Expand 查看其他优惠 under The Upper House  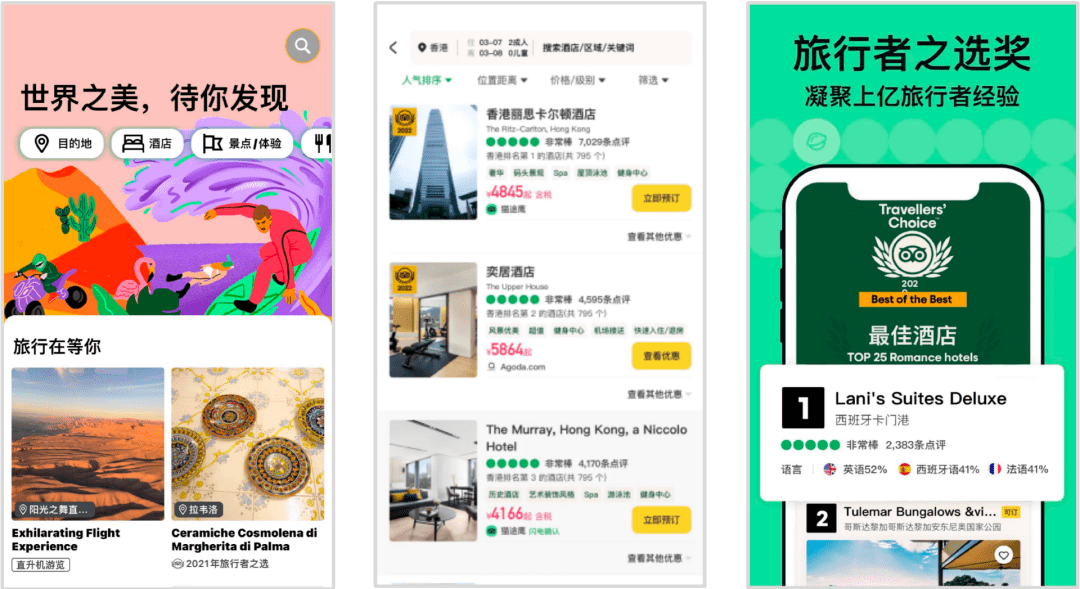coord(658,394)
